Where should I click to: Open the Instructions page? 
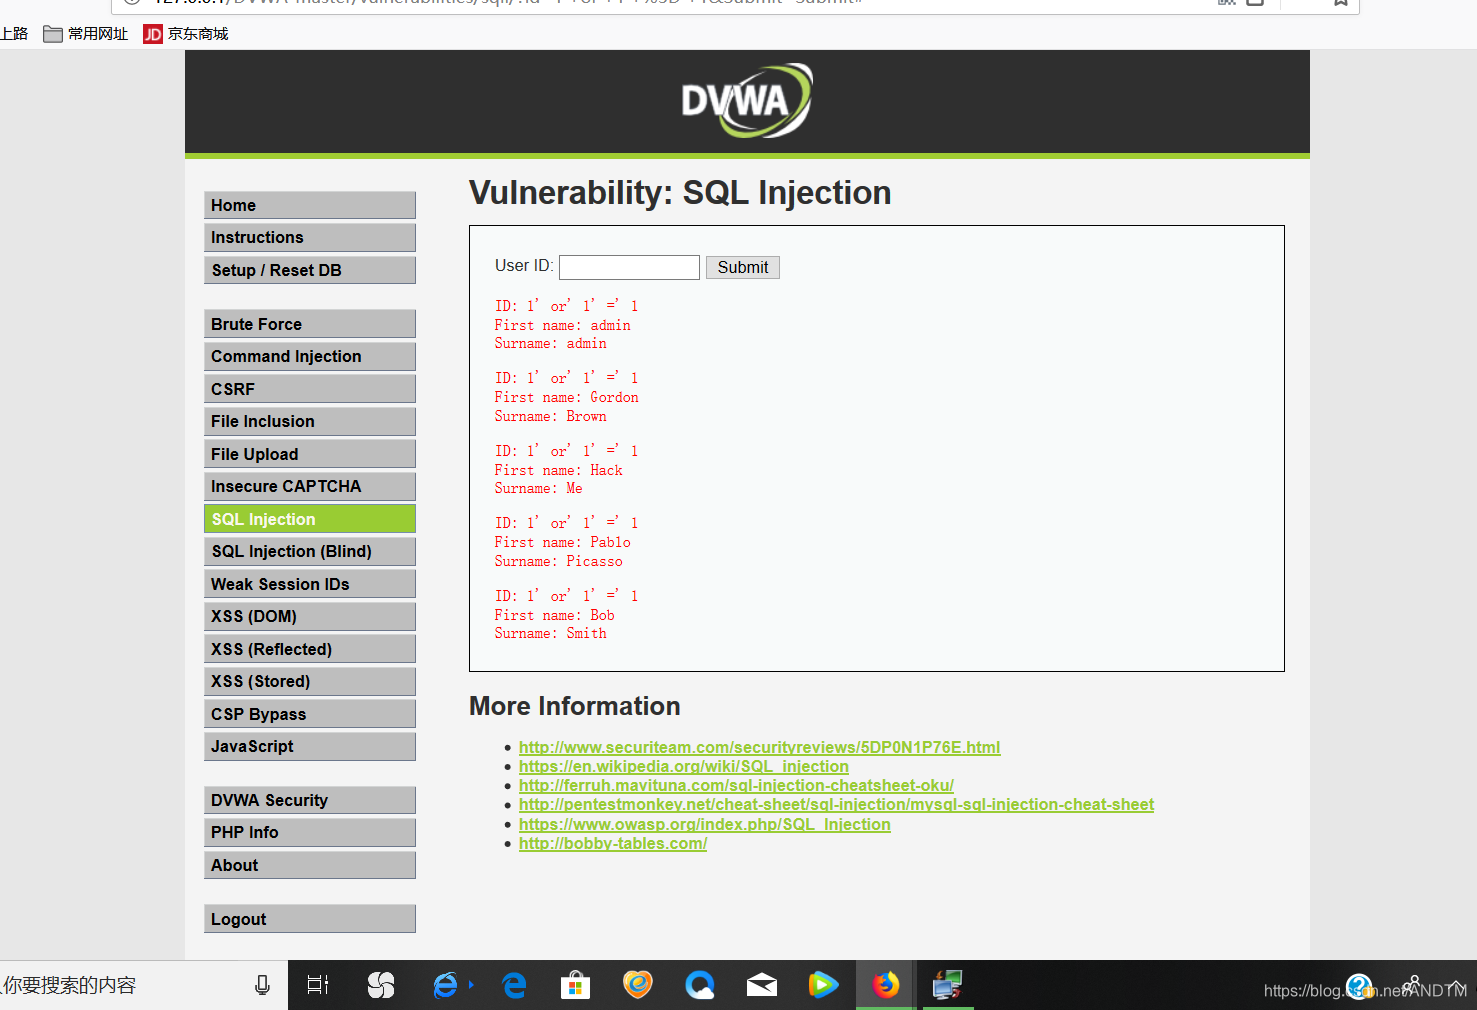310,237
